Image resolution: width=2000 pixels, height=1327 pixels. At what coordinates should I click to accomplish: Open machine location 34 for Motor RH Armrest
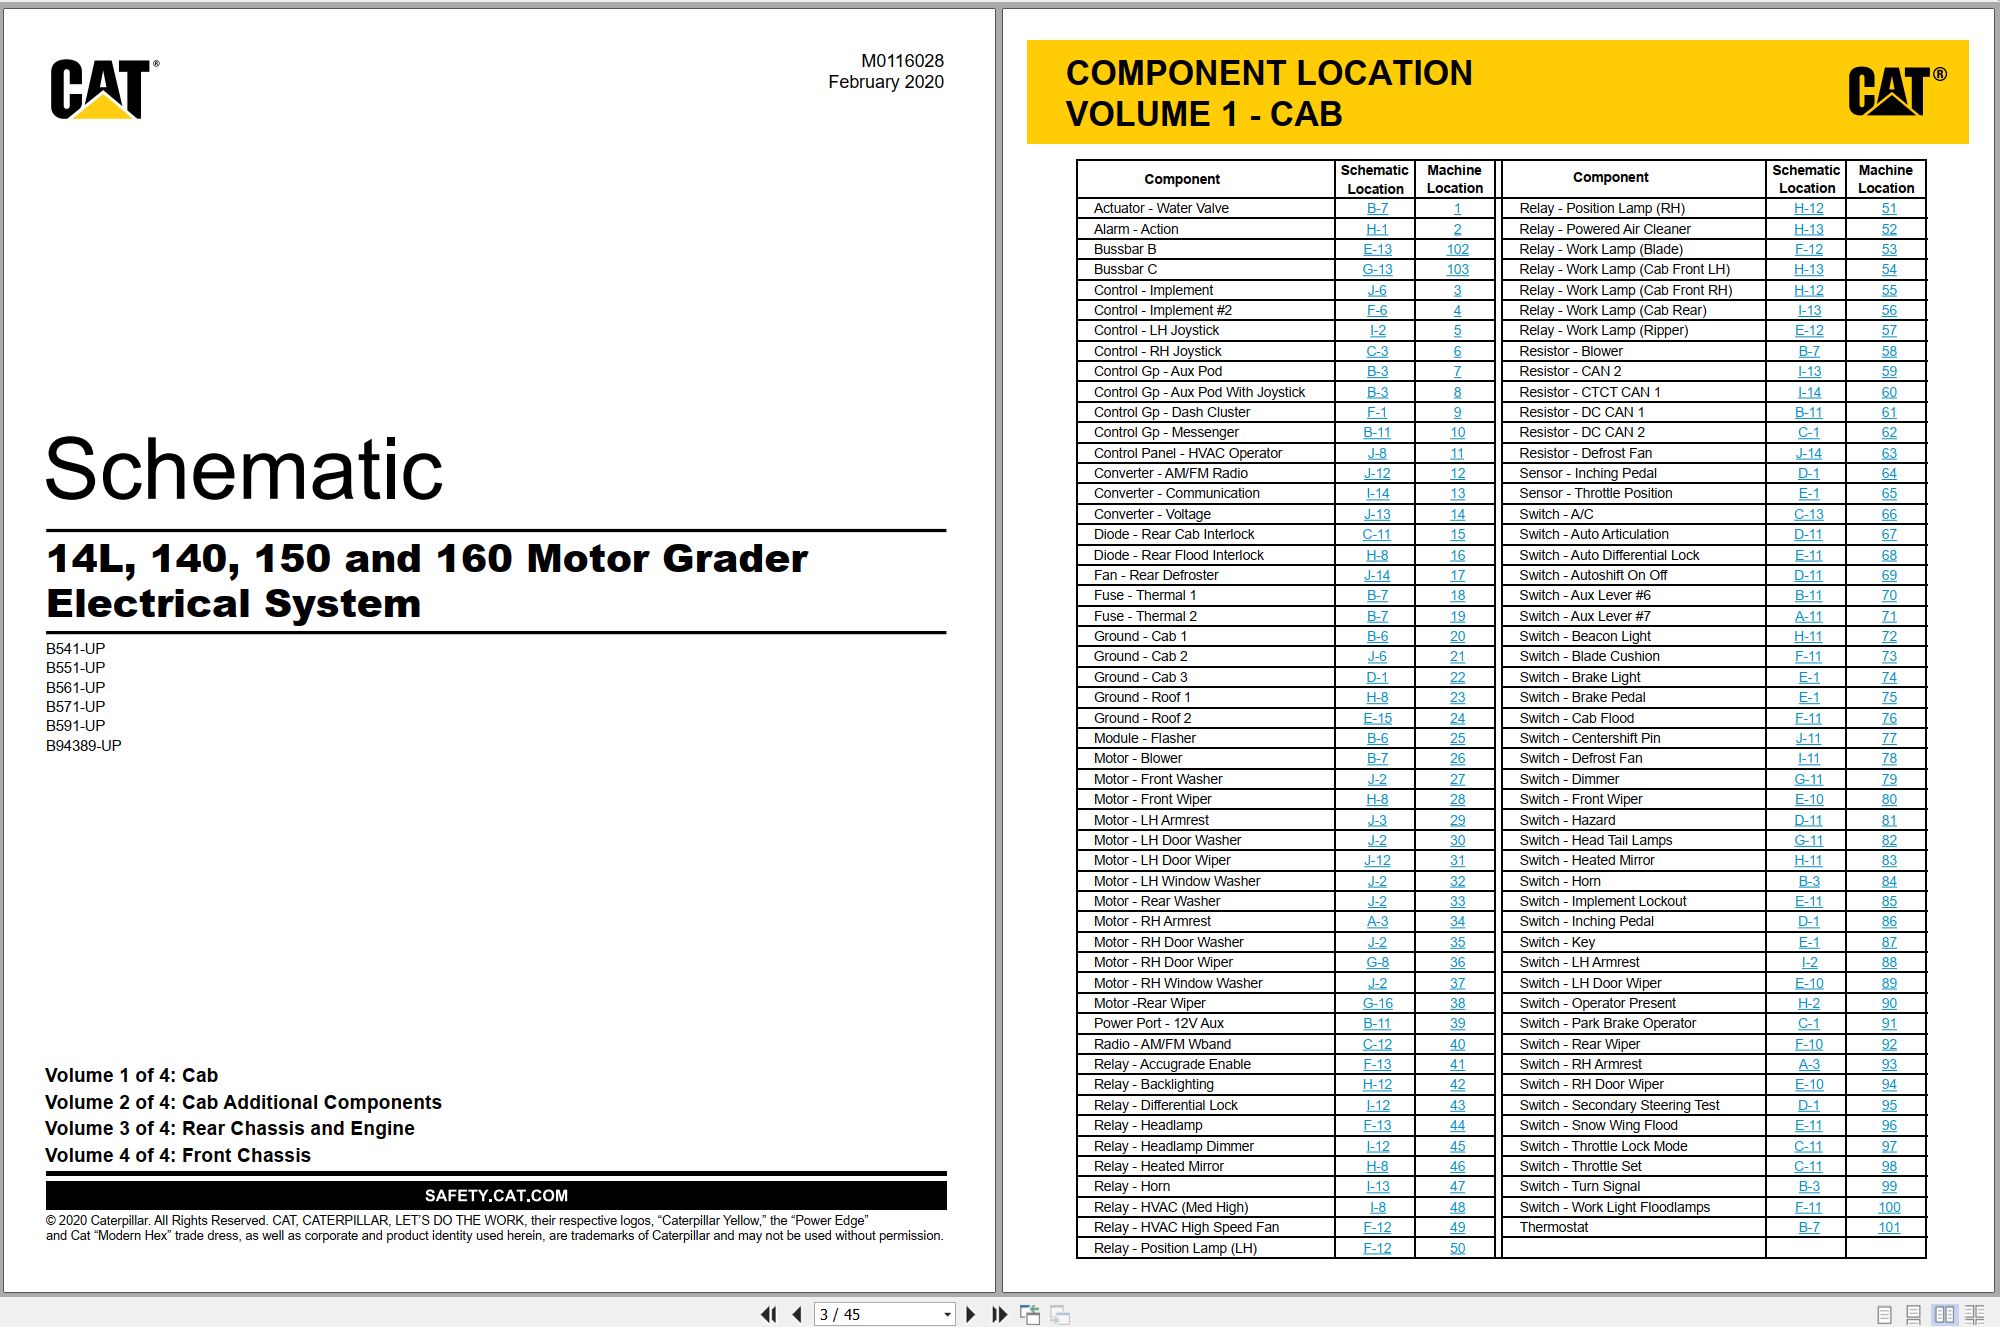coord(1457,921)
